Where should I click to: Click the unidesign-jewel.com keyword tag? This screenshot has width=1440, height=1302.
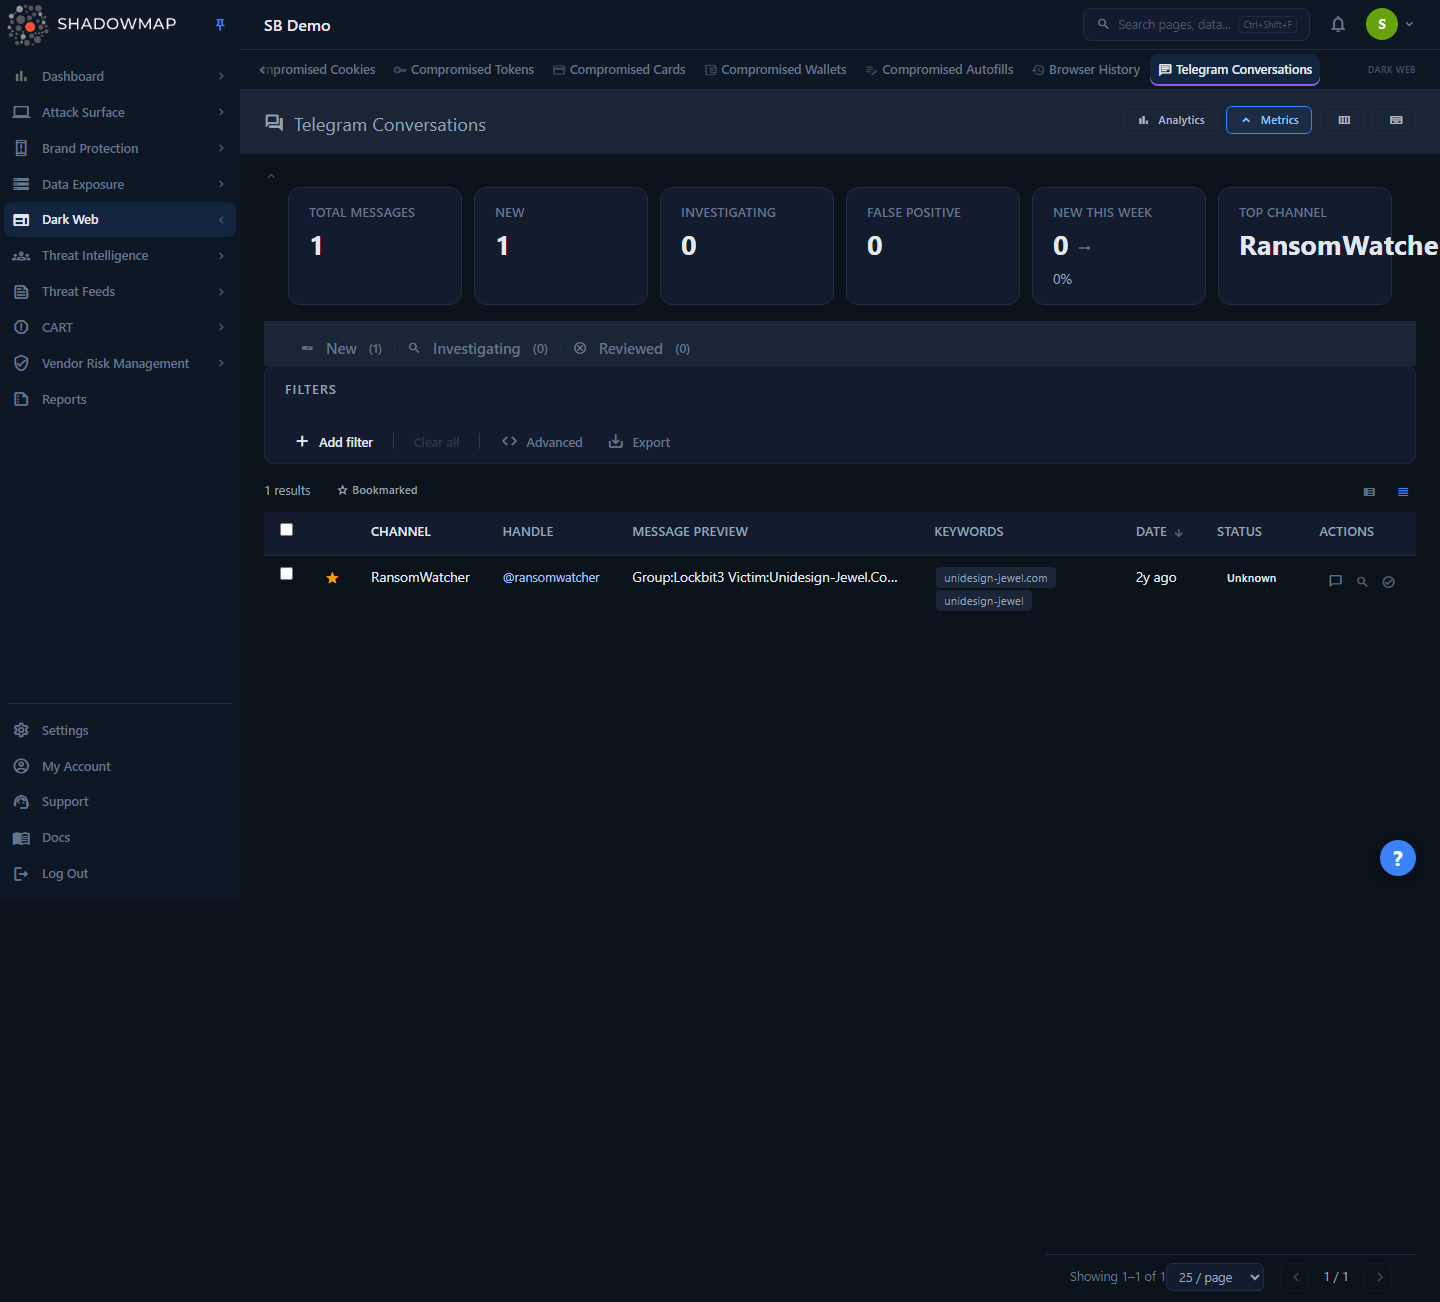[x=996, y=578]
